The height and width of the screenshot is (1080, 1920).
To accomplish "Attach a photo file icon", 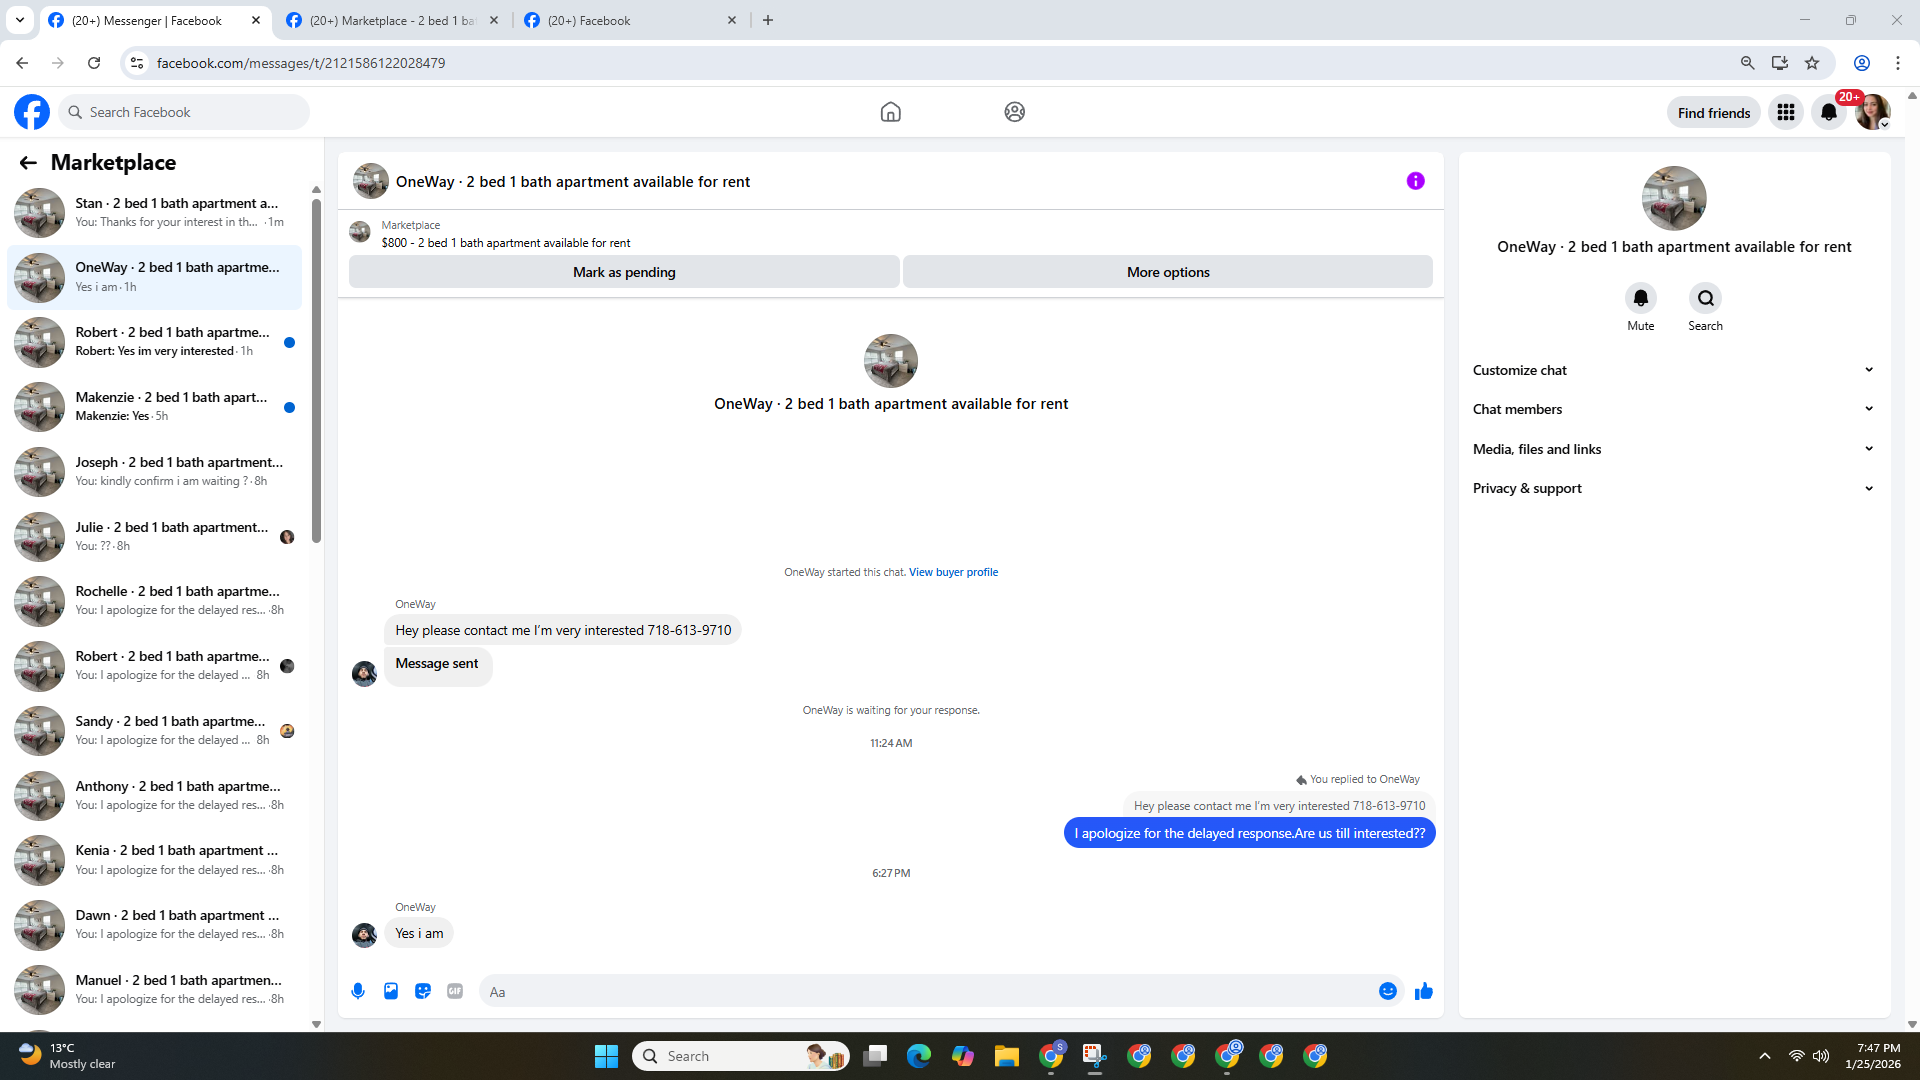I will 391,991.
